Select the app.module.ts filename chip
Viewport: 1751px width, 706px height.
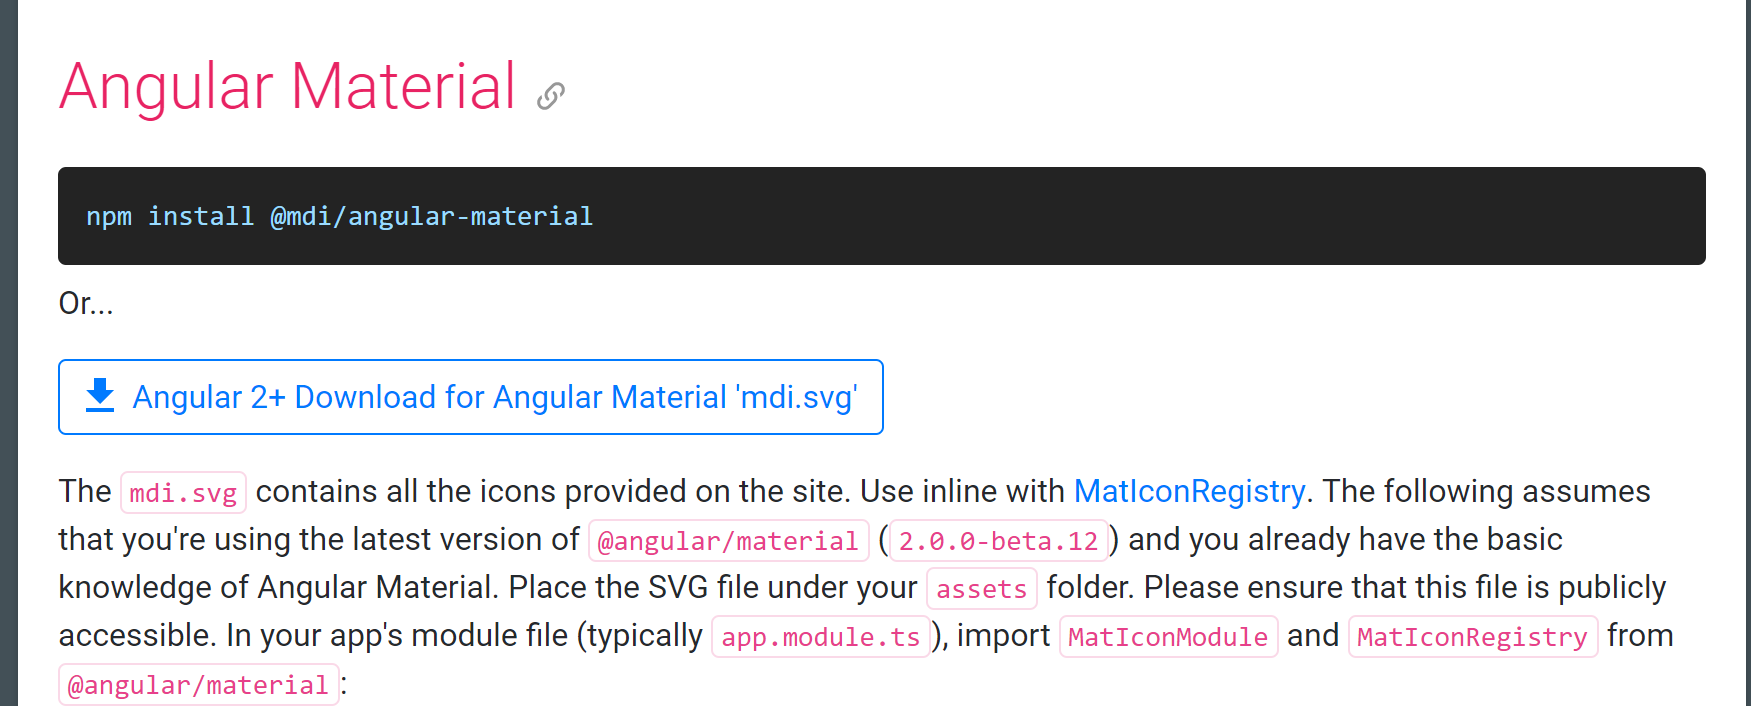pos(820,637)
